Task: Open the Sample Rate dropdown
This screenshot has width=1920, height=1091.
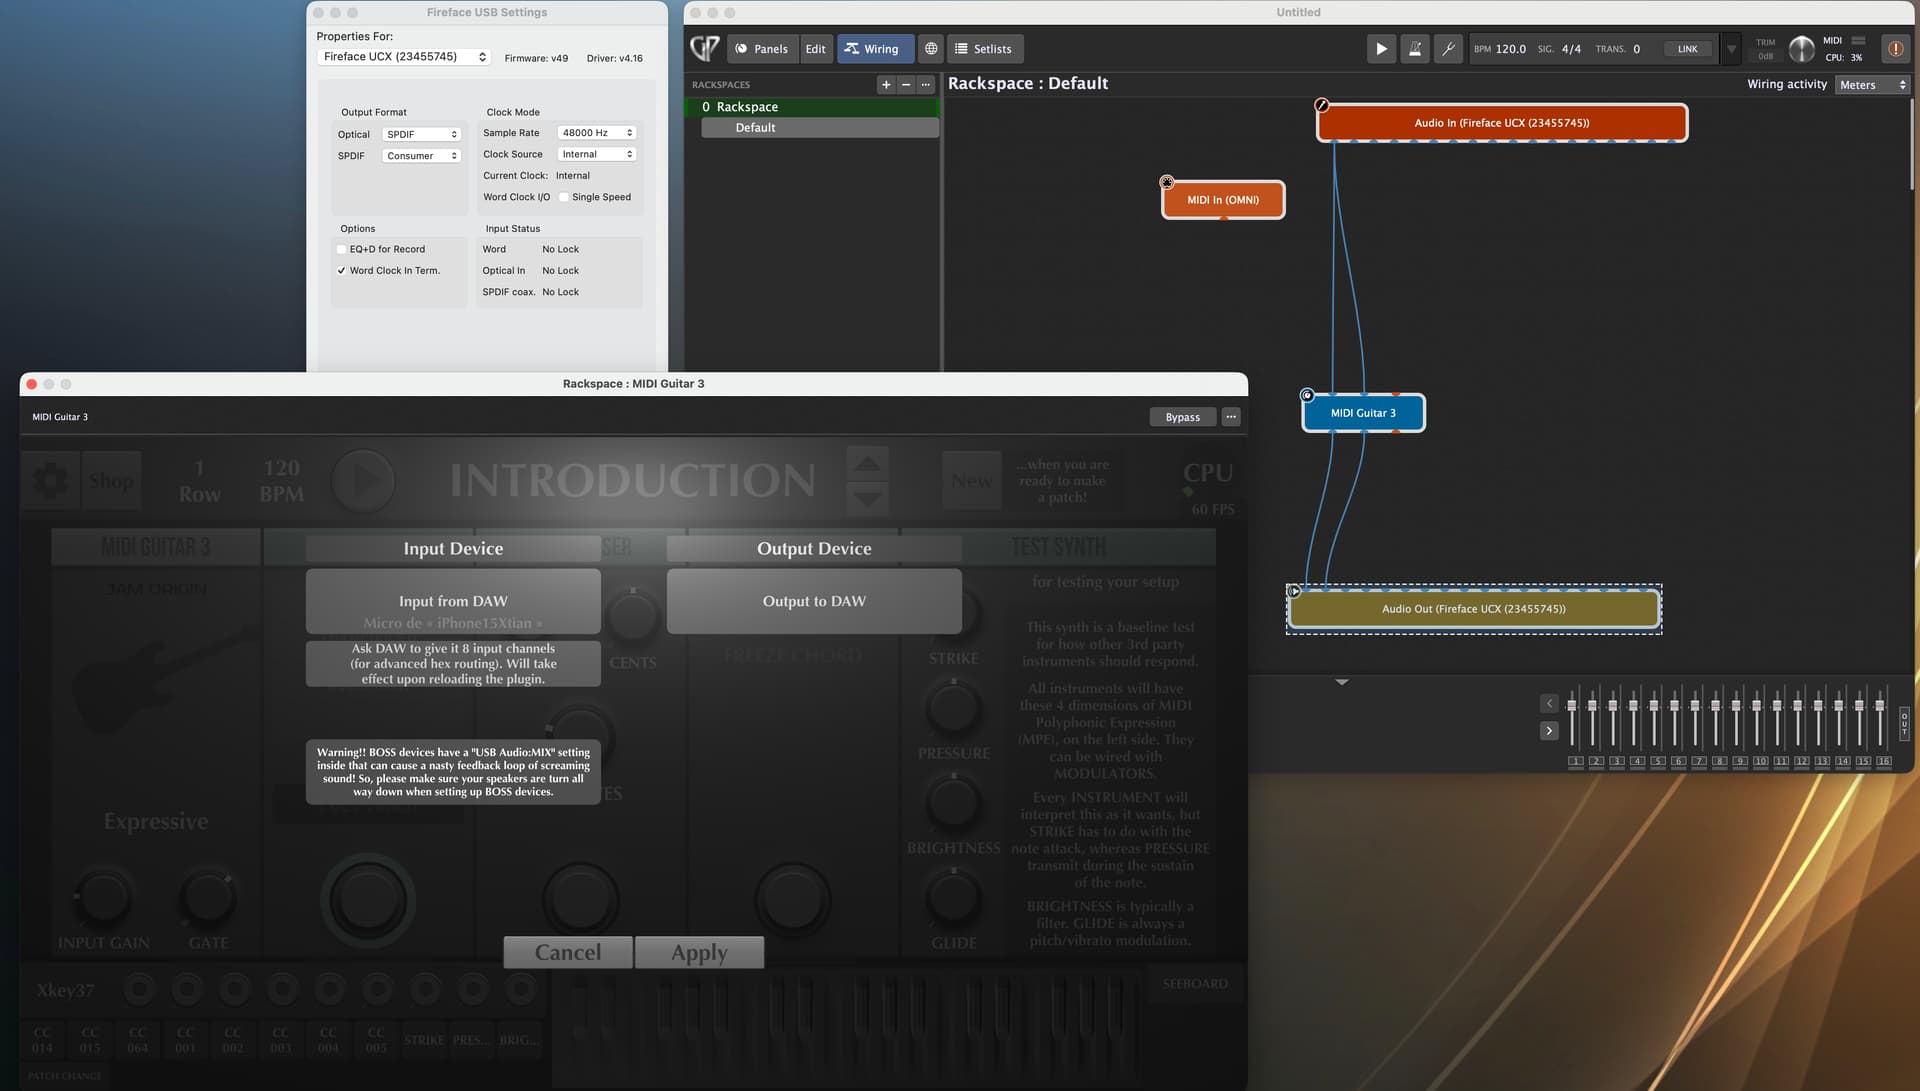Action: pos(597,133)
